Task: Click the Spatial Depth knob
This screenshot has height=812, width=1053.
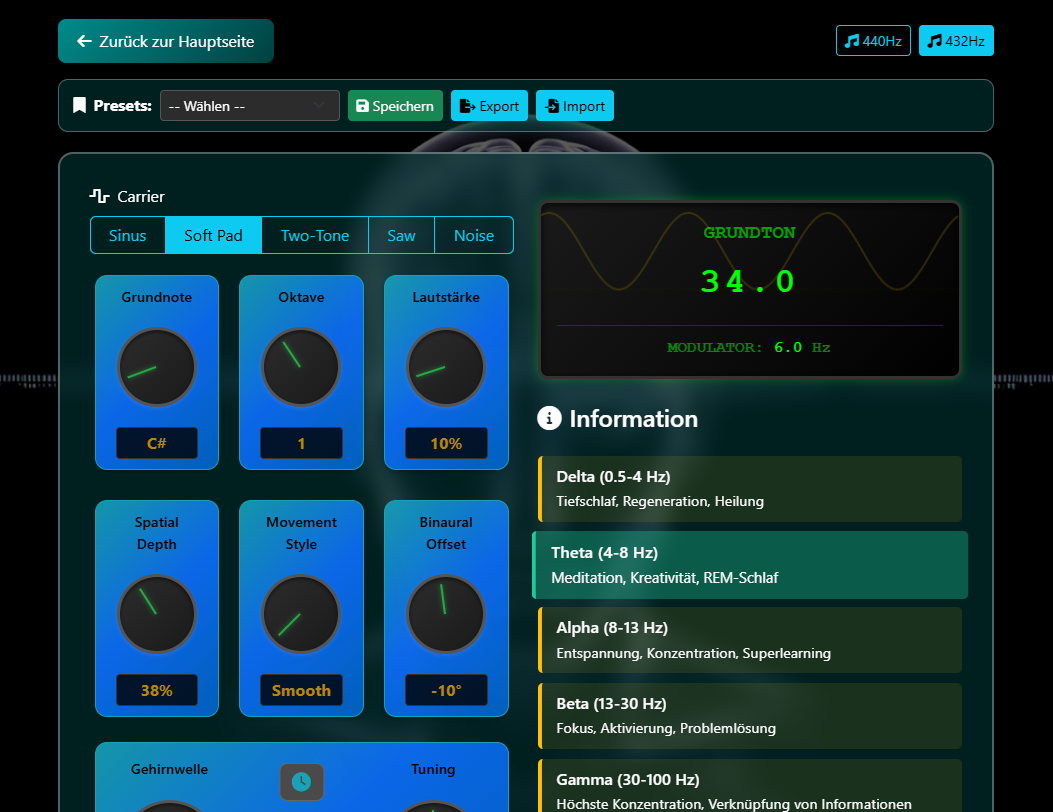Action: (x=156, y=614)
